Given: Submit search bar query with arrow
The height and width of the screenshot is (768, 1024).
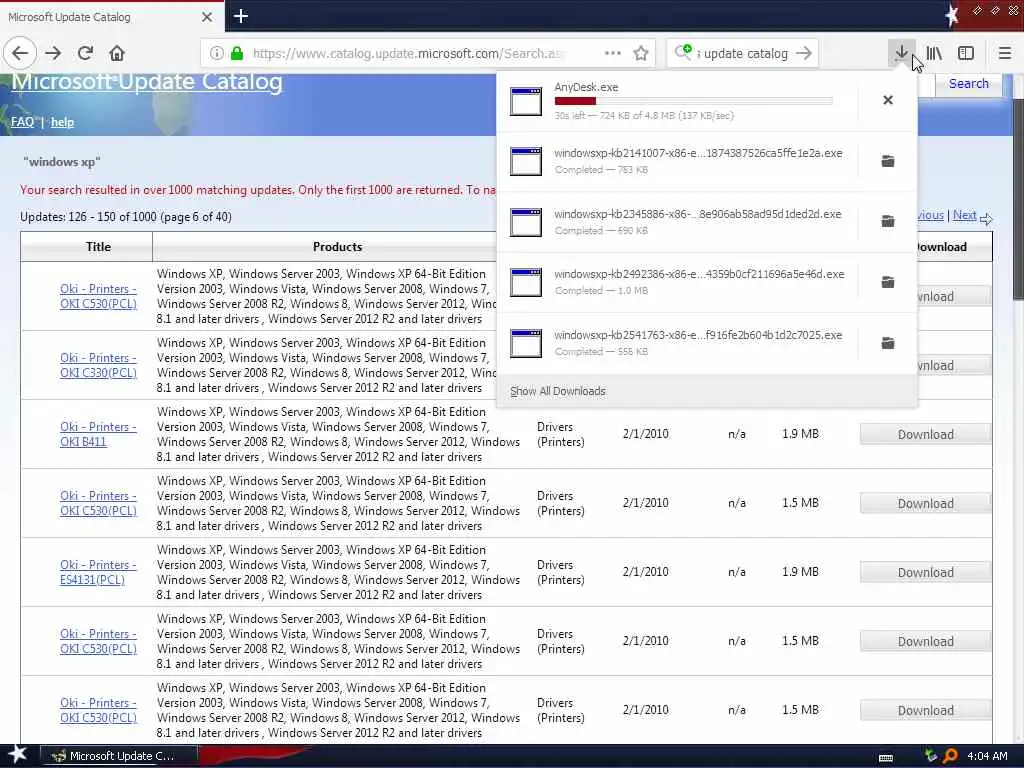Looking at the screenshot, I should pos(804,54).
